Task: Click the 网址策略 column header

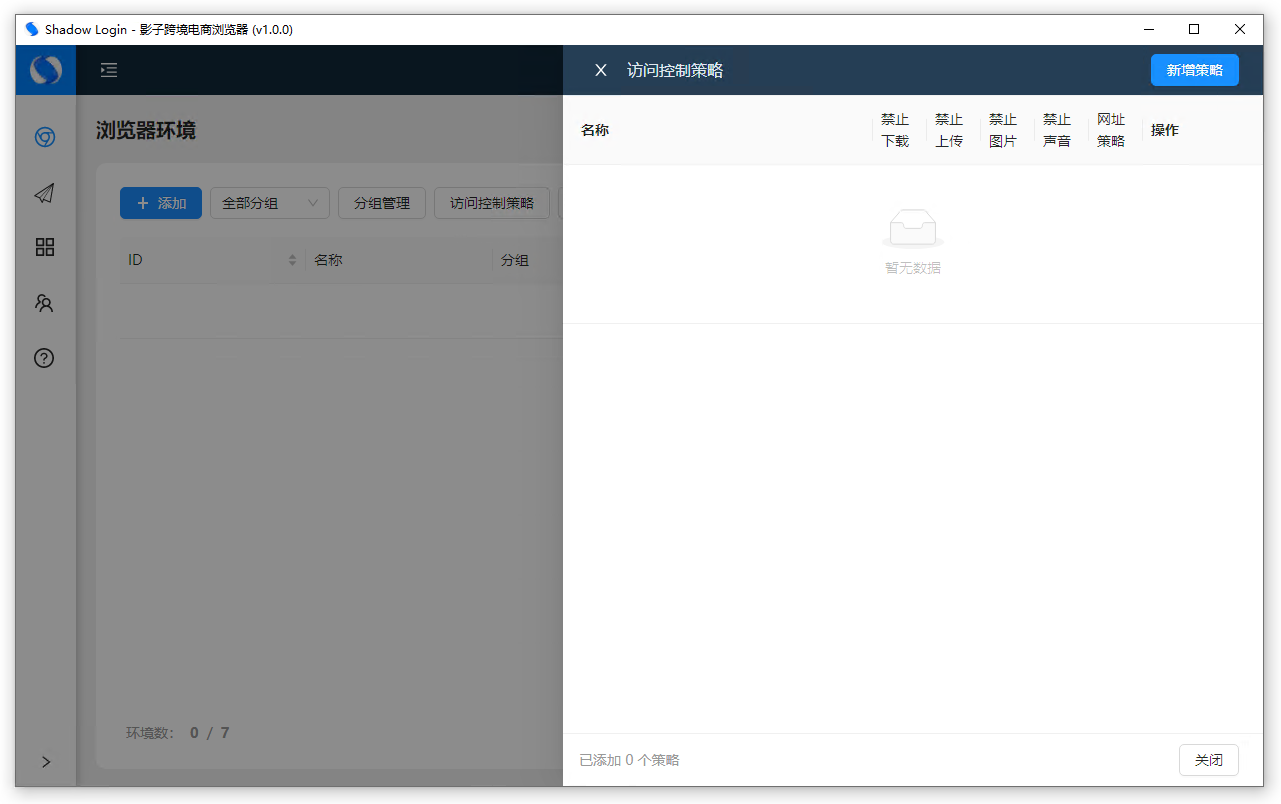Action: point(1110,130)
